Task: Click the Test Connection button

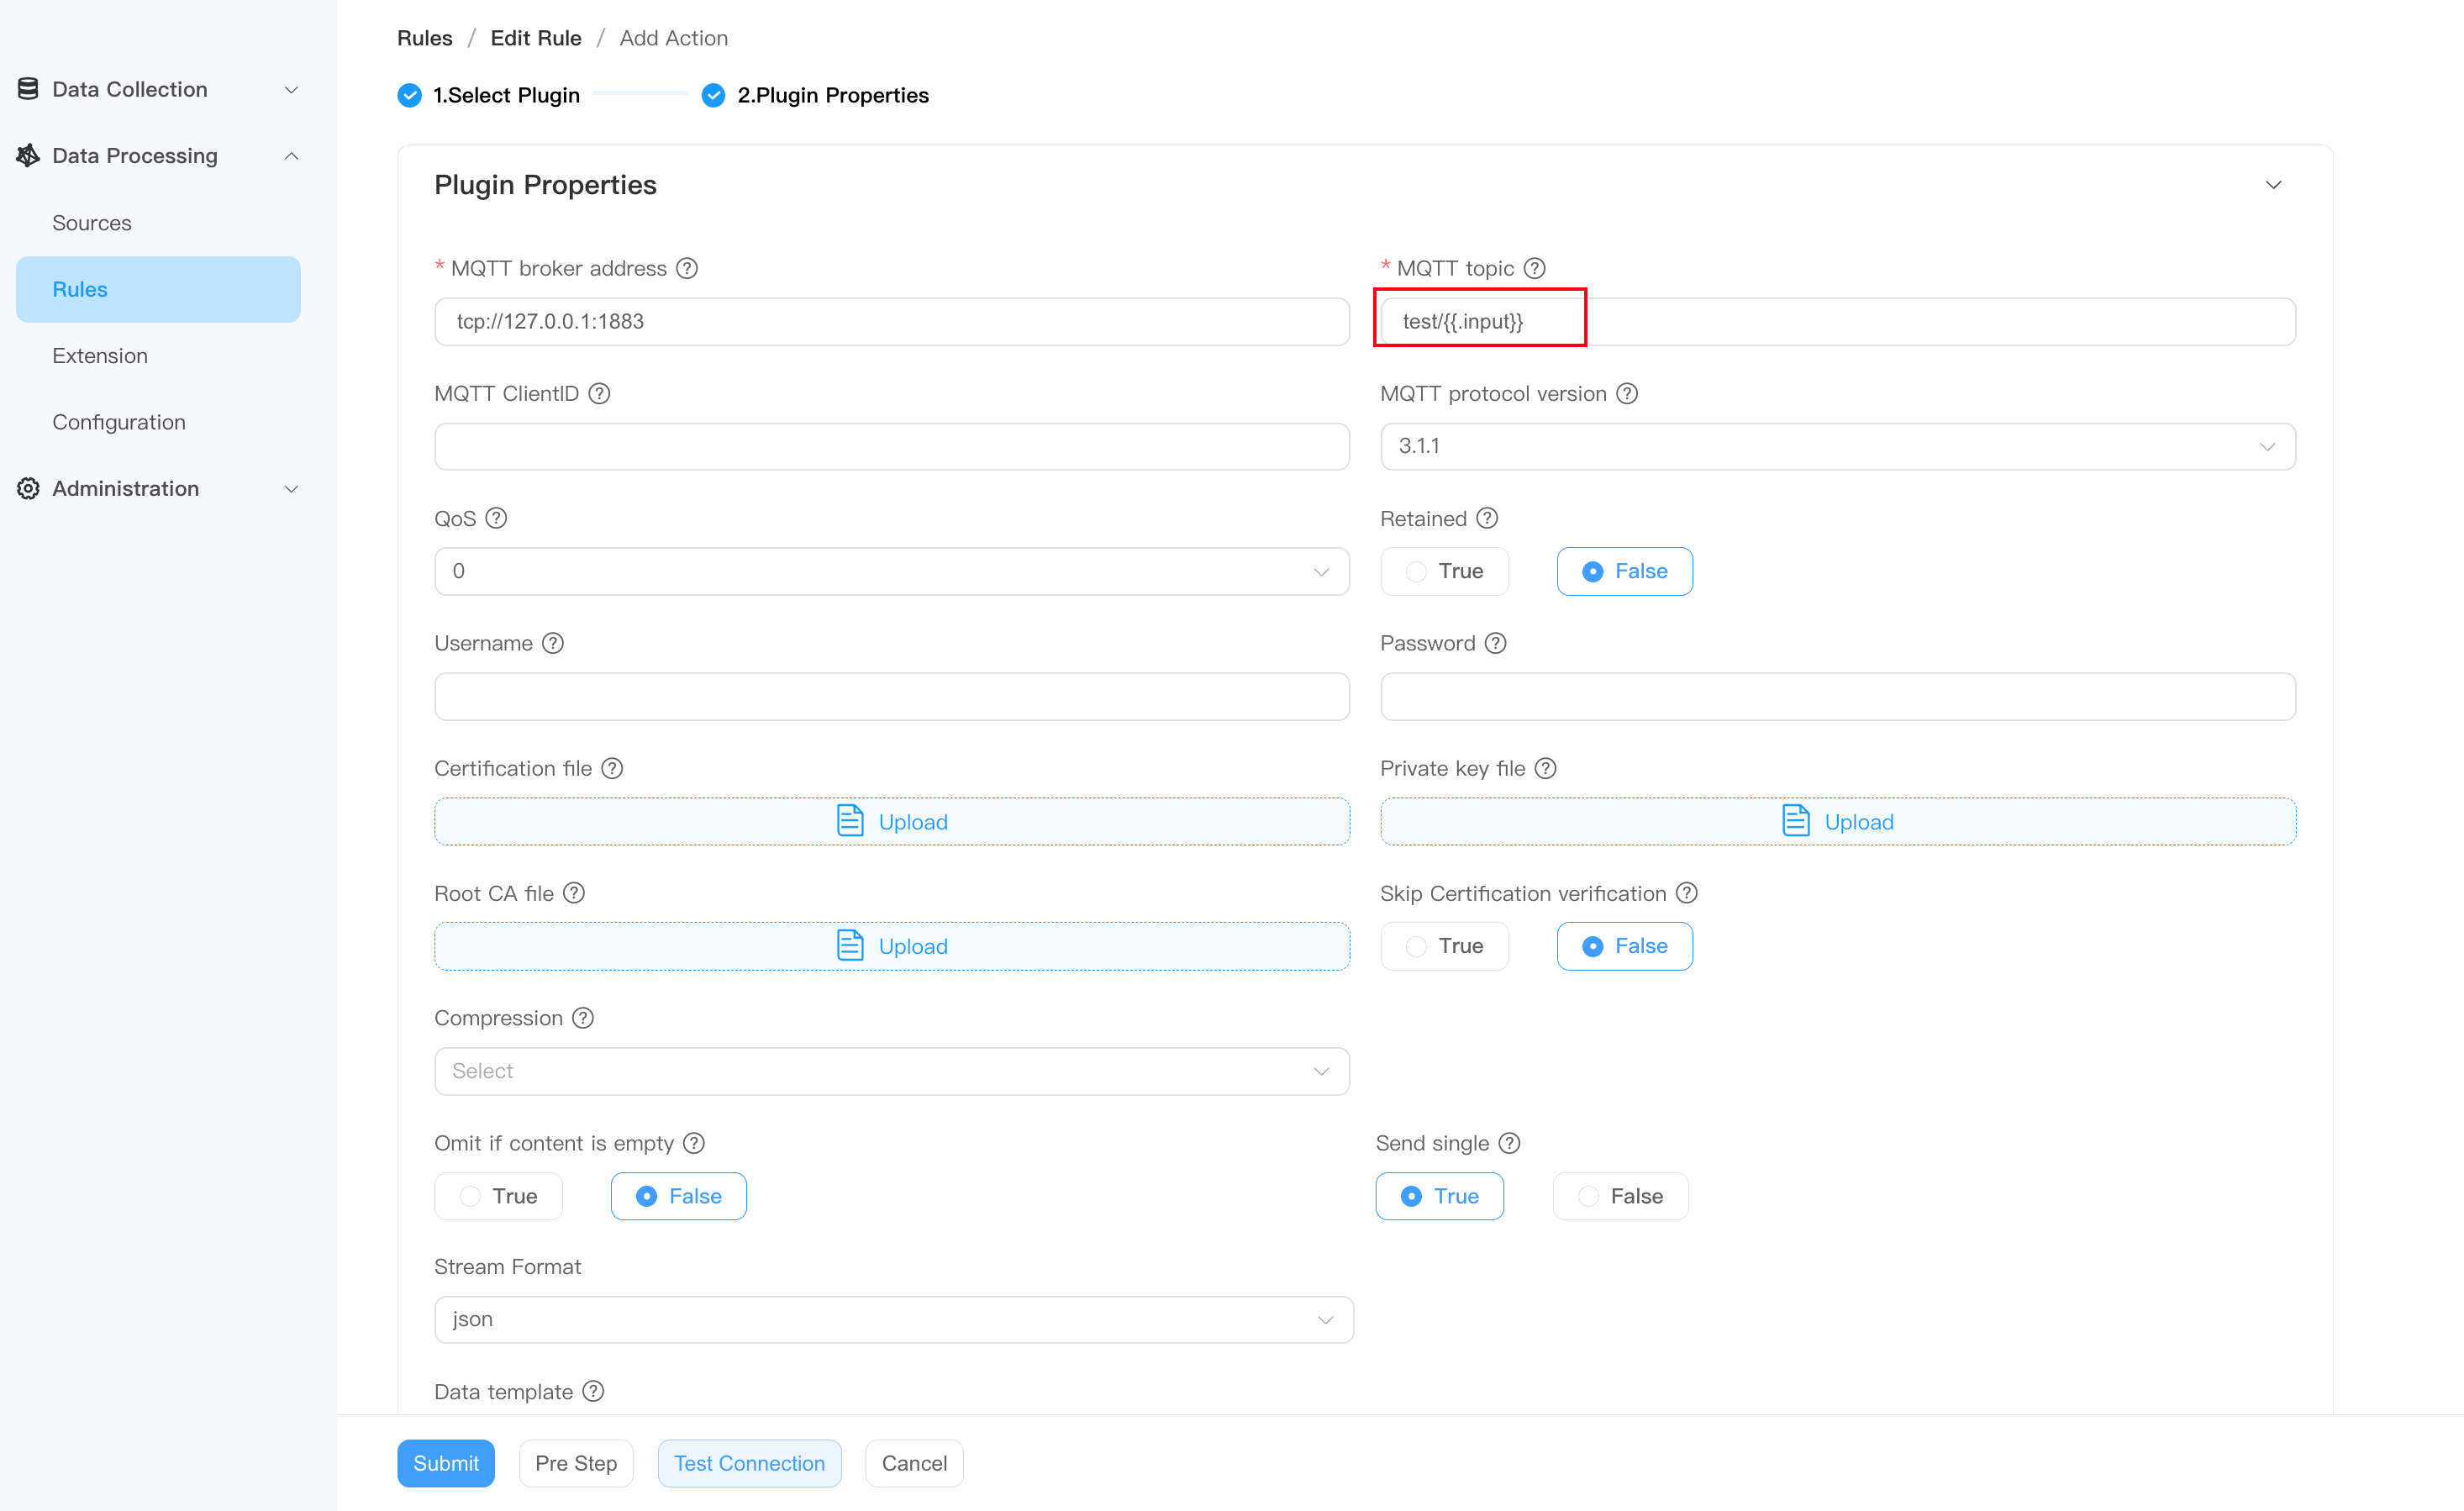Action: coord(749,1463)
